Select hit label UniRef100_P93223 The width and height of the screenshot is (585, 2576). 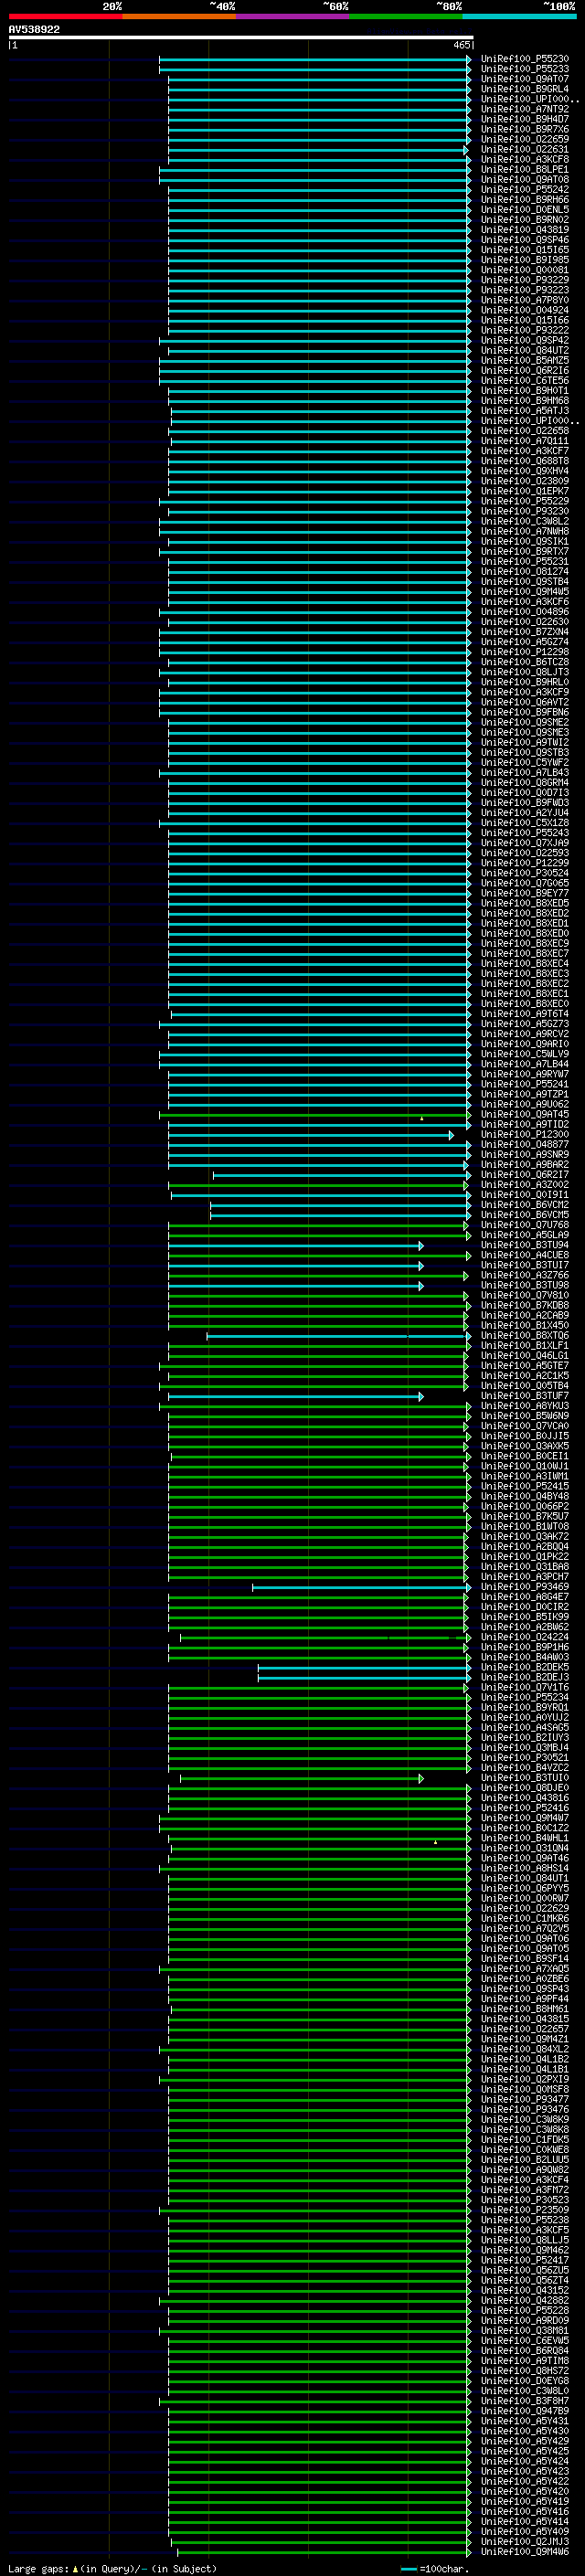524,290
